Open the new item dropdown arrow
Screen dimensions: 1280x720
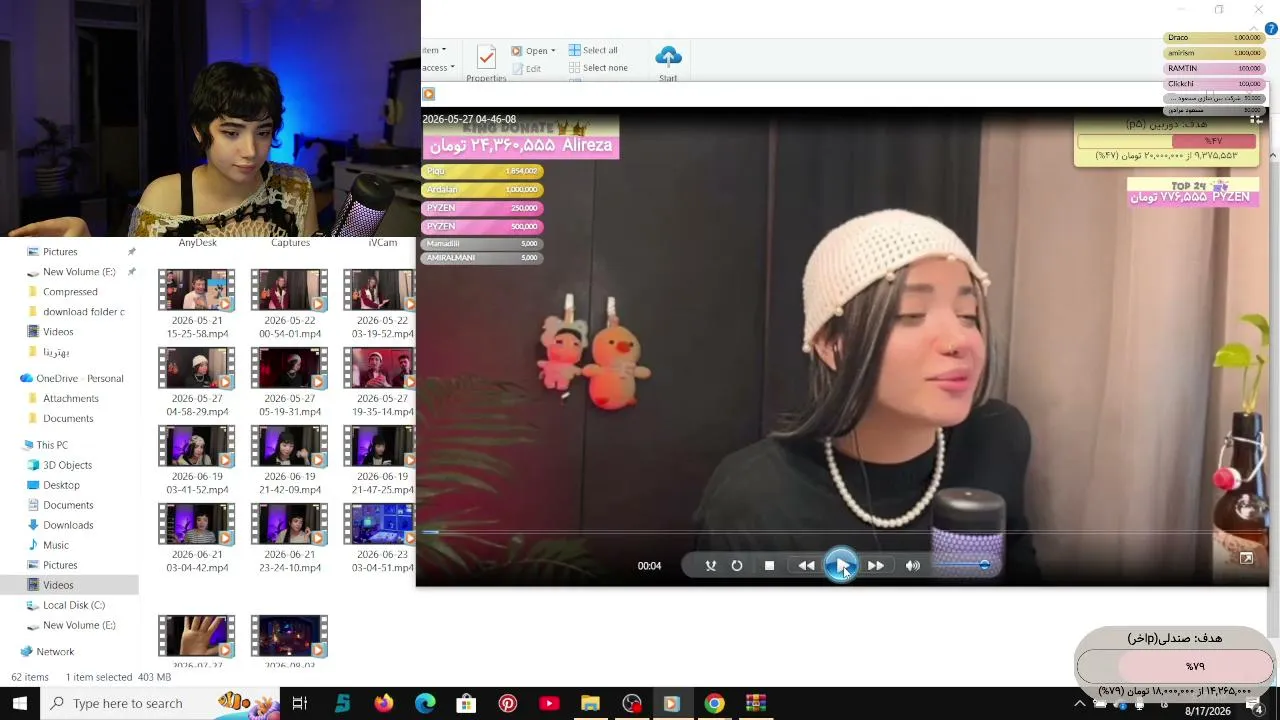pyautogui.click(x=444, y=50)
